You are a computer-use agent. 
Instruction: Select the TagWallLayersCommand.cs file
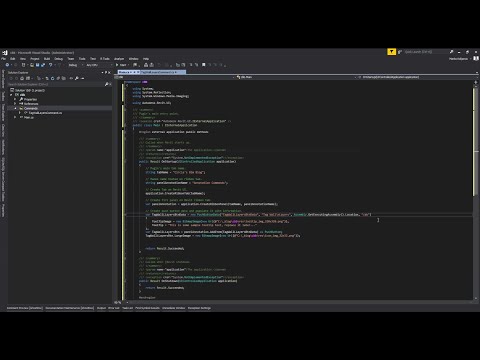[x=45, y=113]
